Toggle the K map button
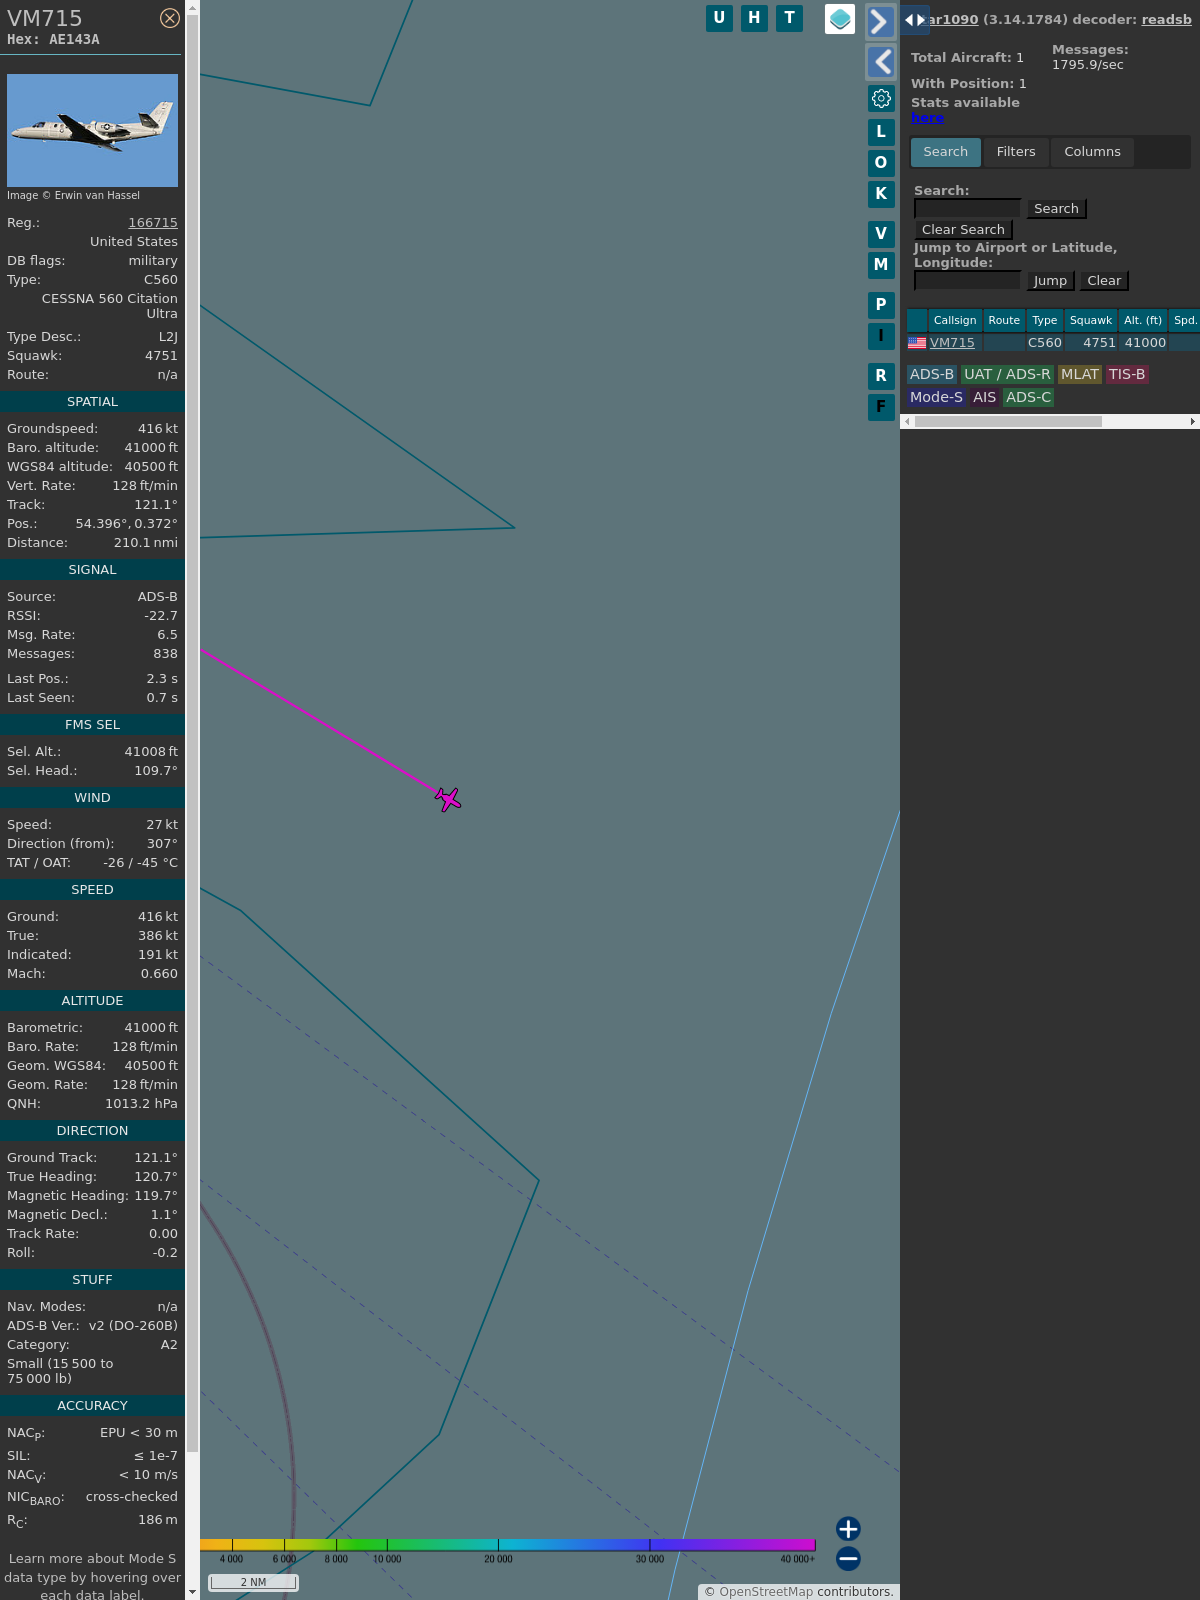Viewport: 1200px width, 1600px height. (881, 194)
